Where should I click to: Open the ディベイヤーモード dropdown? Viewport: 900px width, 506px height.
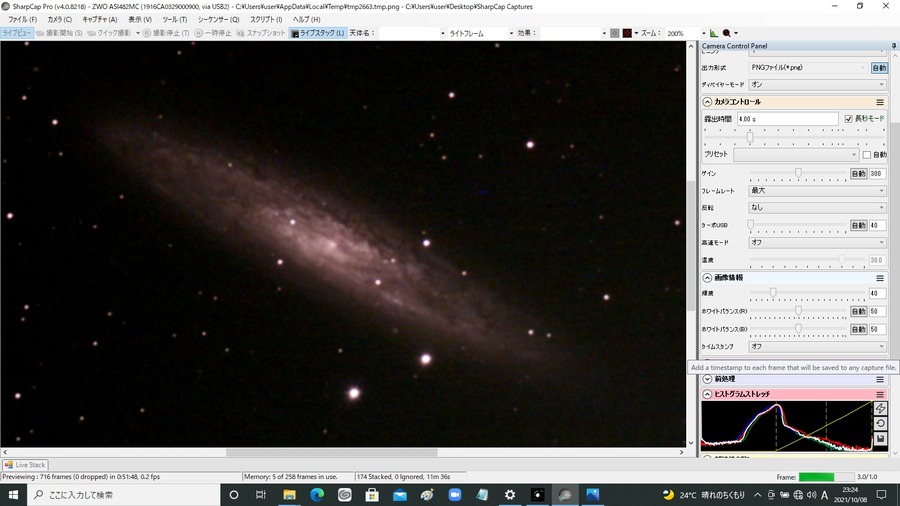[817, 84]
